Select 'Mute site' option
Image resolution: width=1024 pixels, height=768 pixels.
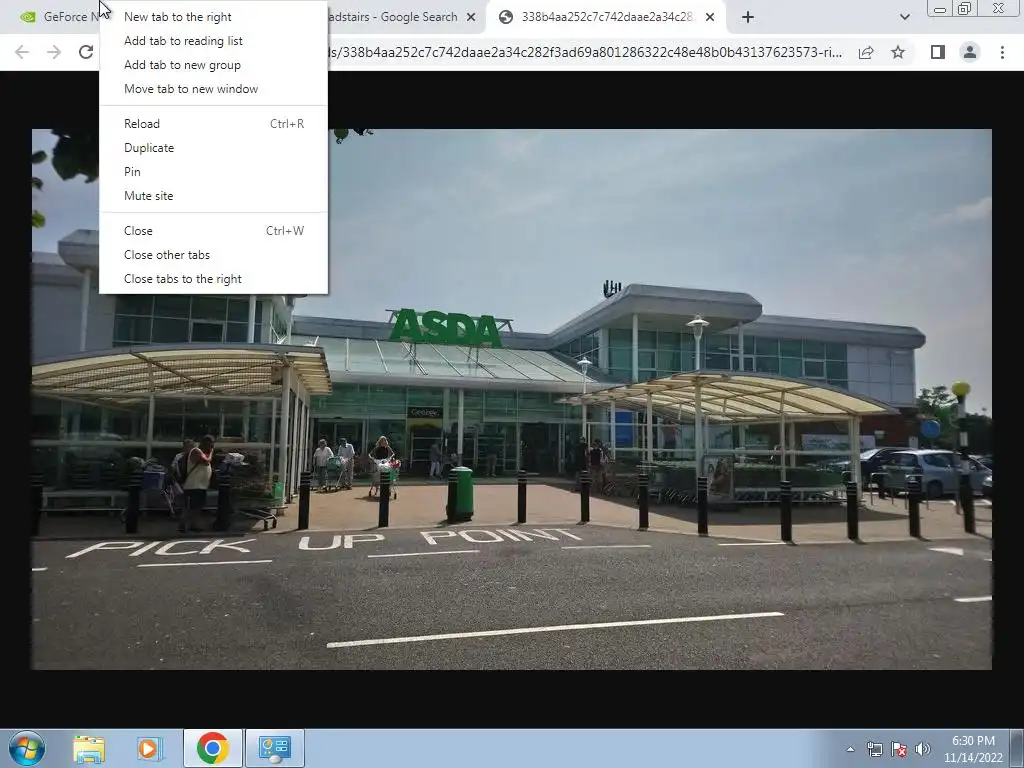[x=213, y=196]
